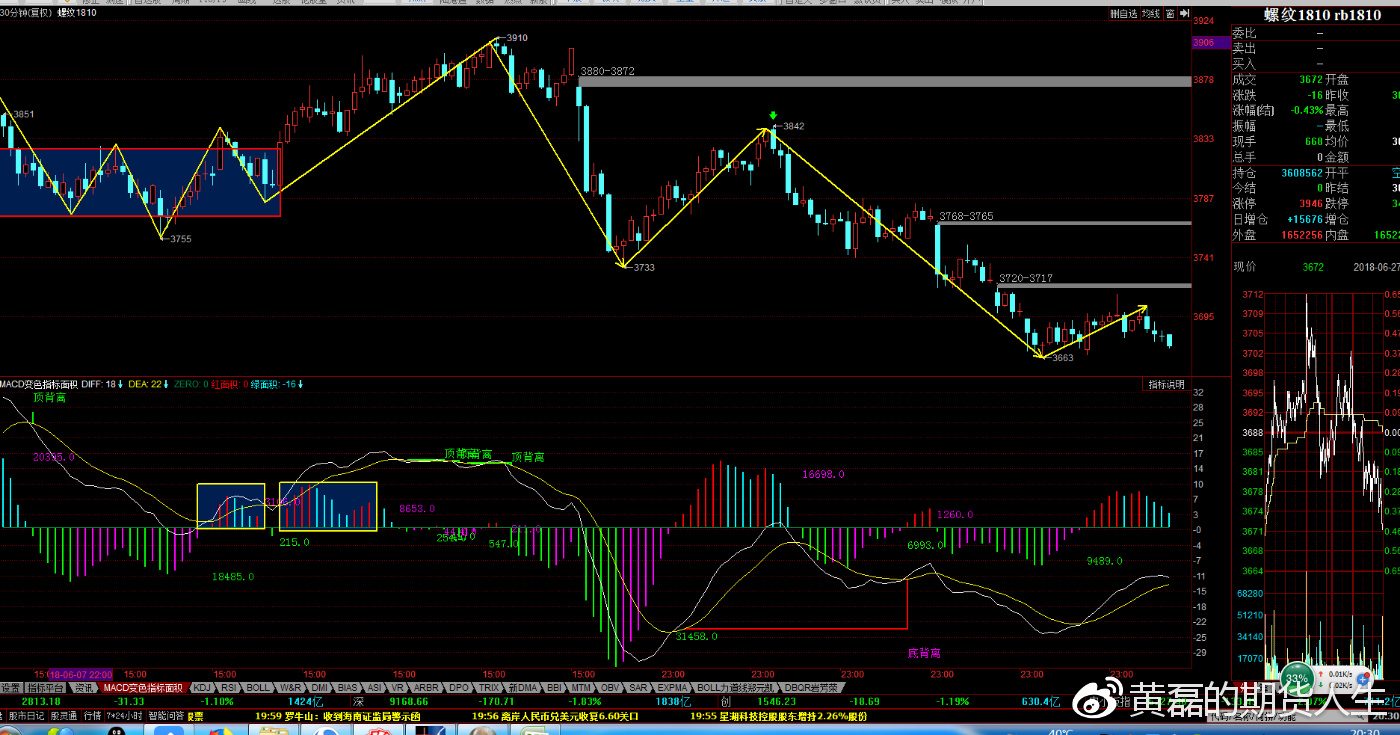Select the VR indicator tab
1400x735 pixels.
398,688
